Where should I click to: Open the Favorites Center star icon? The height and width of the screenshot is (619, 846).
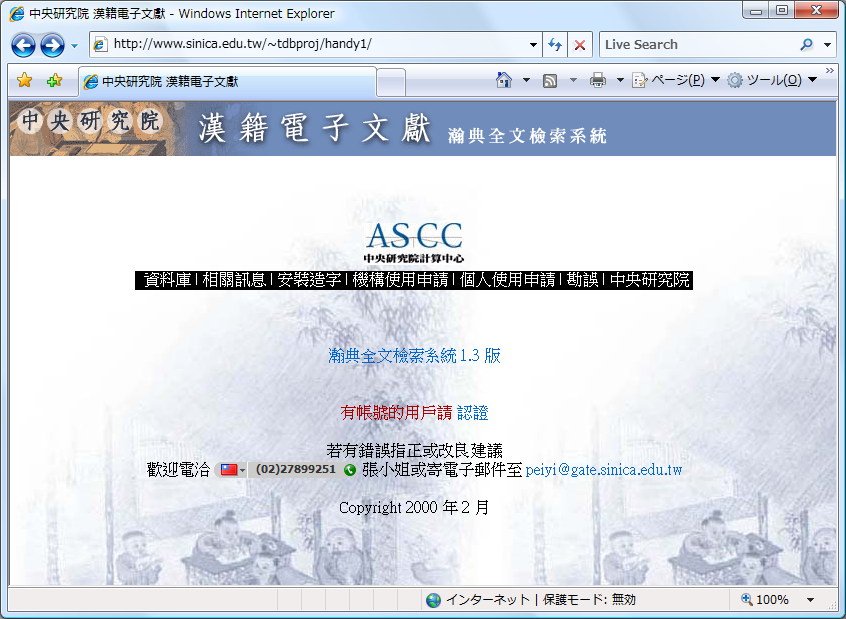tap(24, 81)
